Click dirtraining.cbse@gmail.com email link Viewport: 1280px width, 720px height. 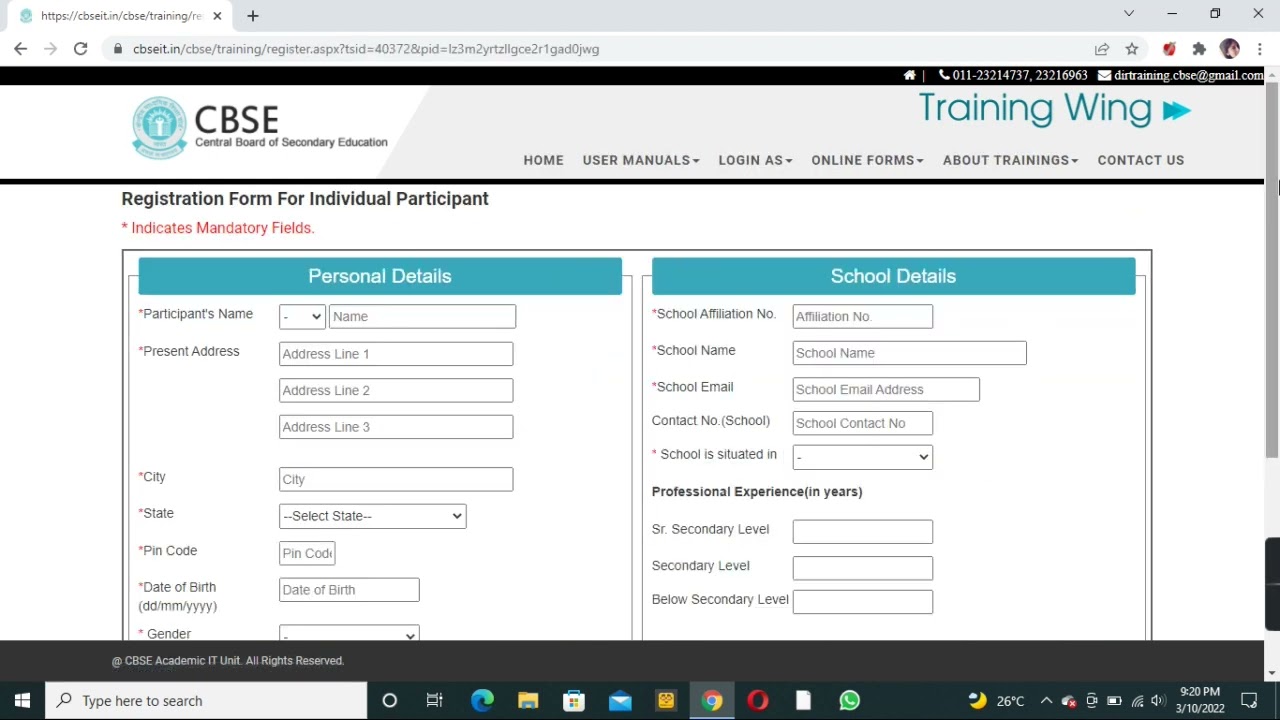1189,75
